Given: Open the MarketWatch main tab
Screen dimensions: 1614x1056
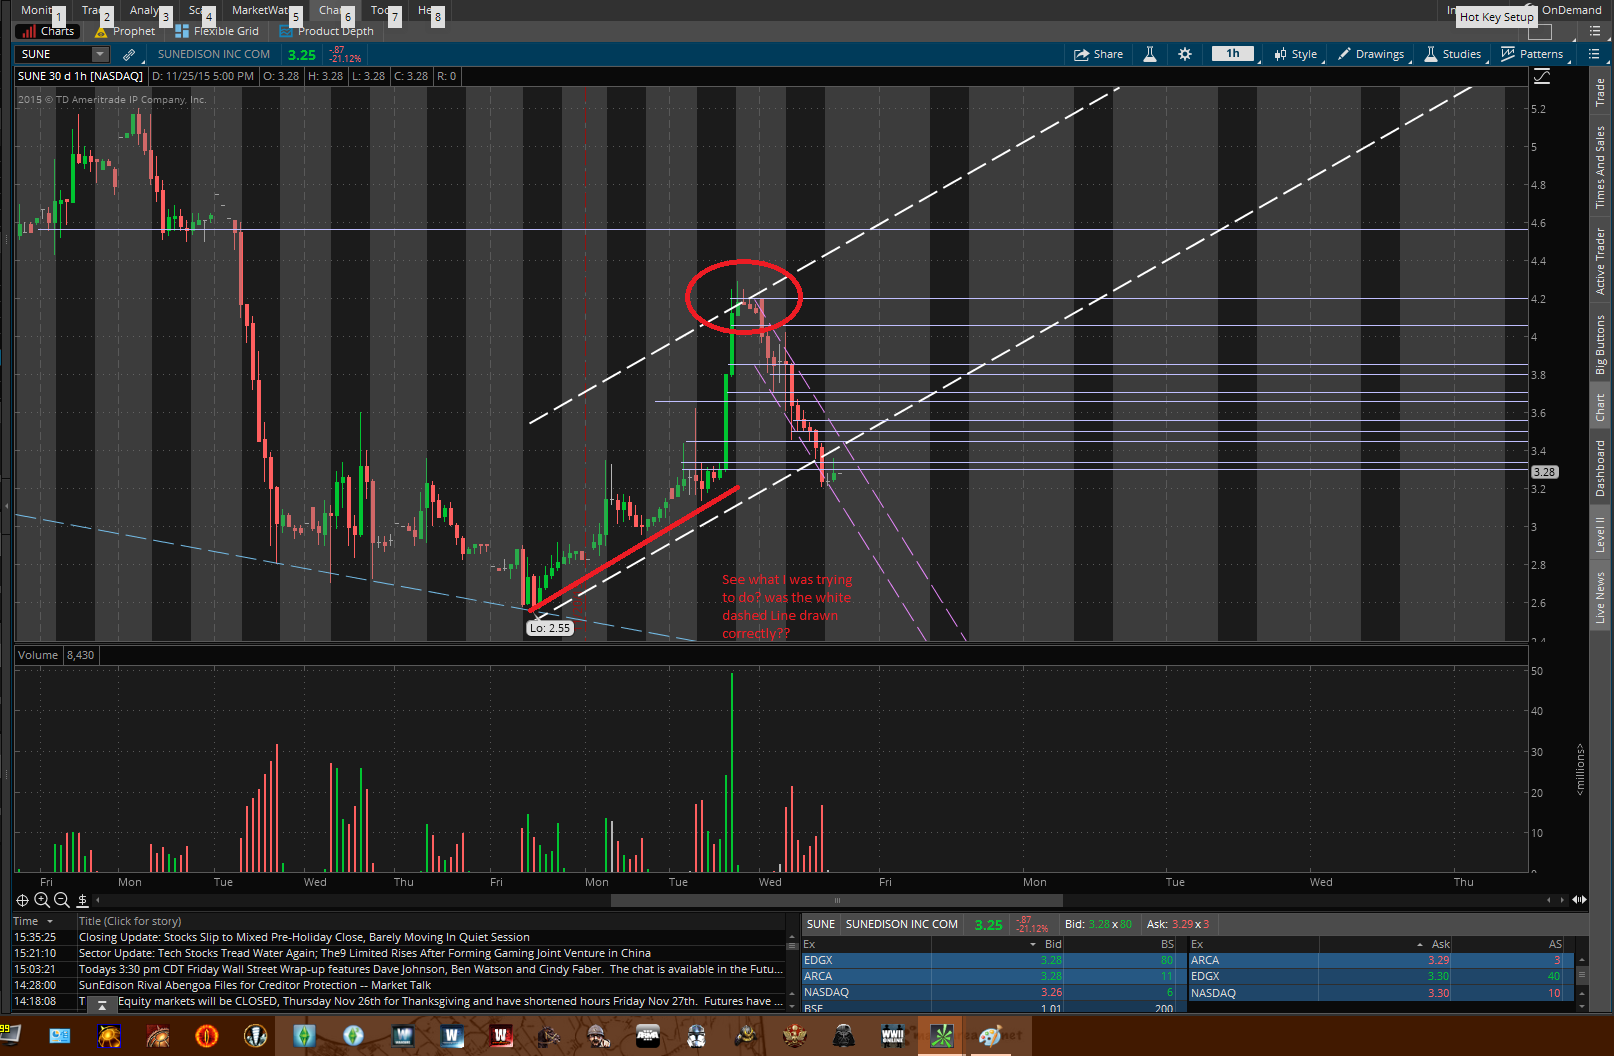Looking at the screenshot, I should (261, 10).
